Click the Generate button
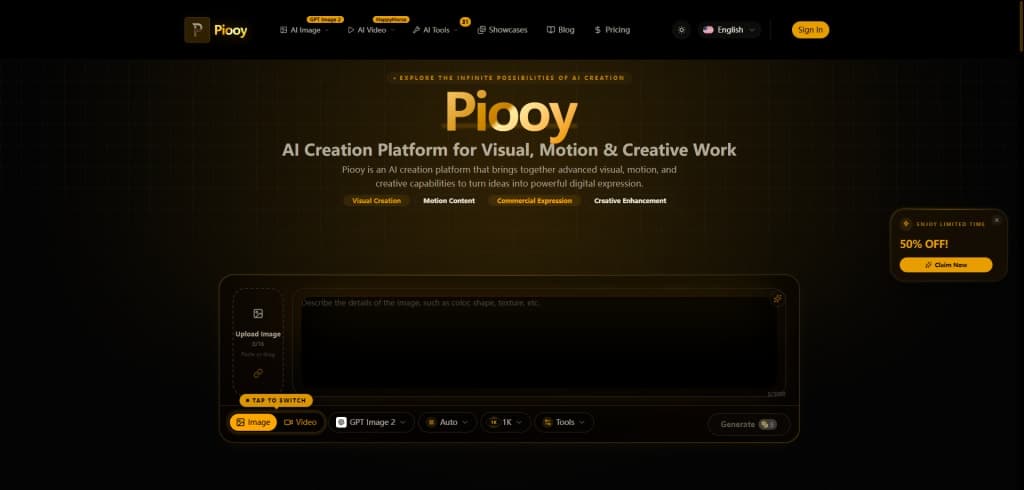Viewport: 1024px width, 490px height. tap(748, 424)
